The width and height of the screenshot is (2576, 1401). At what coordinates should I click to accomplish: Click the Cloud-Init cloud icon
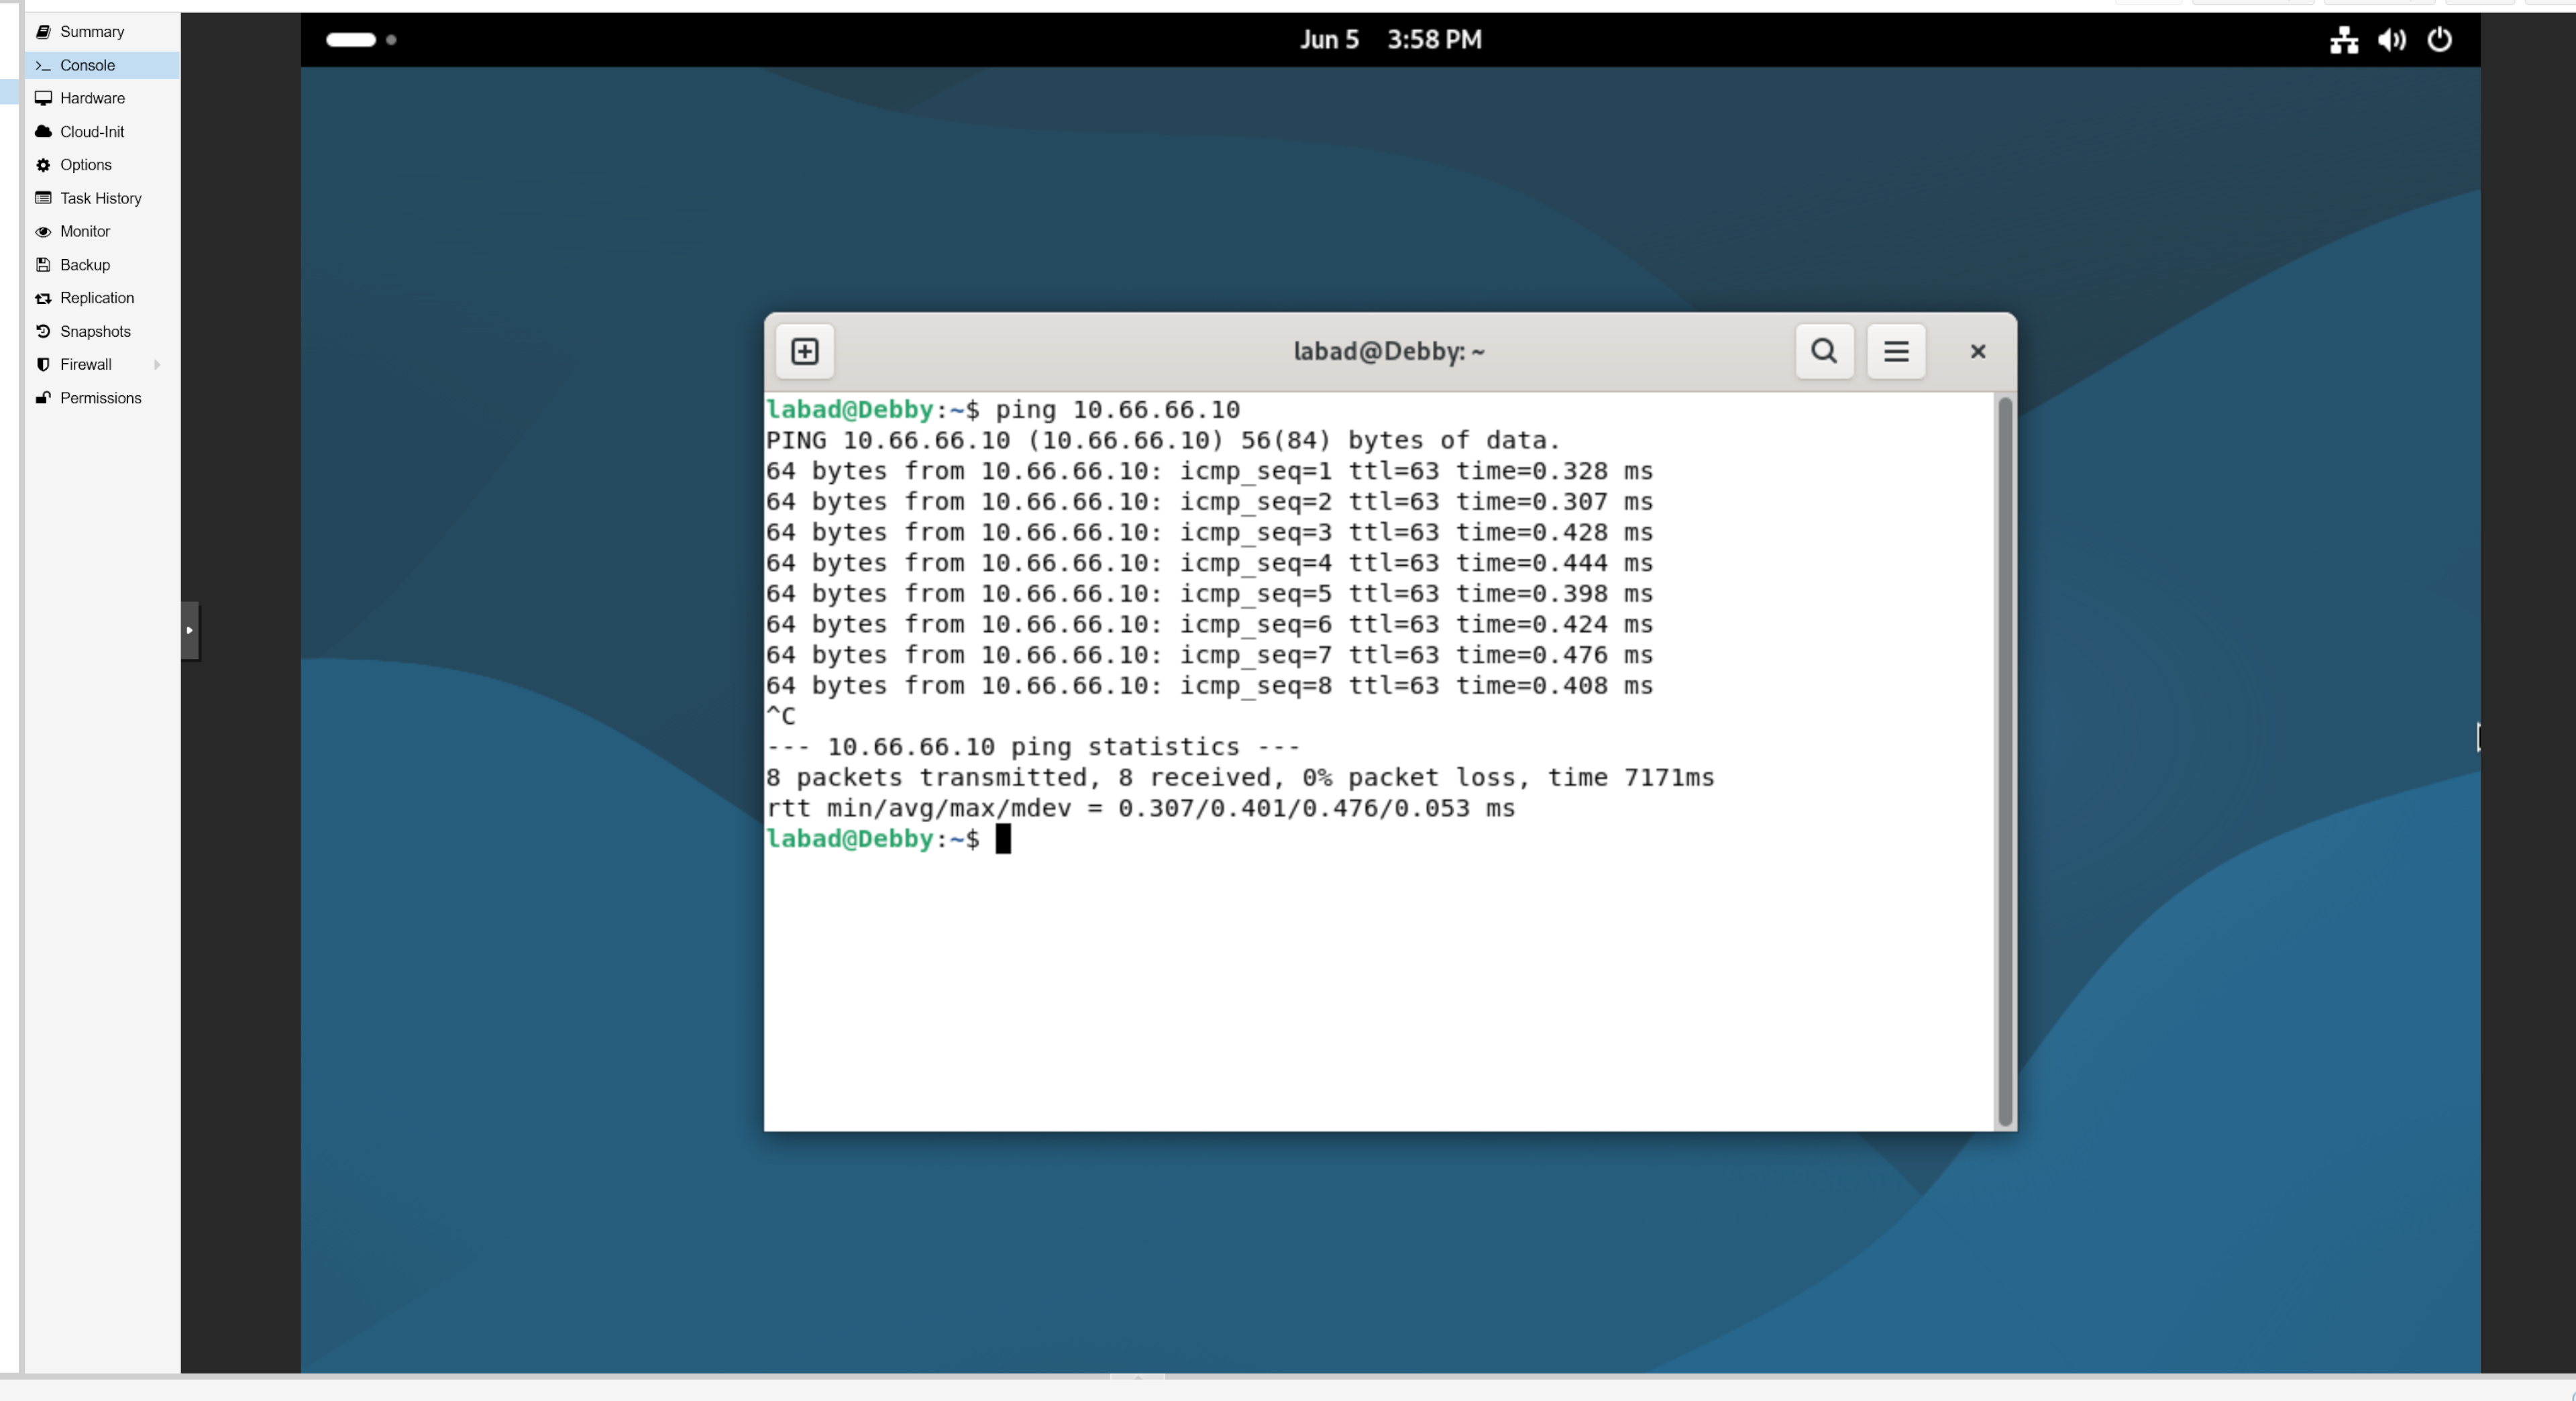(43, 132)
